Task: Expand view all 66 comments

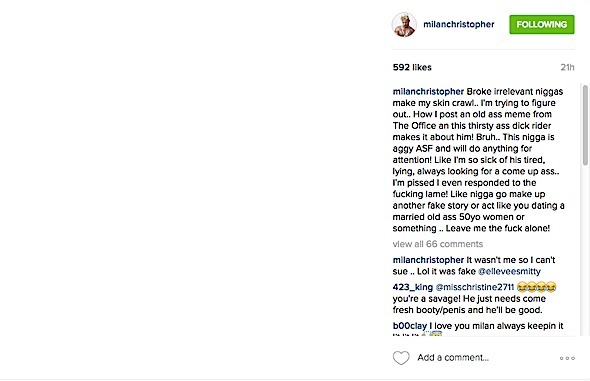Action: 438,244
